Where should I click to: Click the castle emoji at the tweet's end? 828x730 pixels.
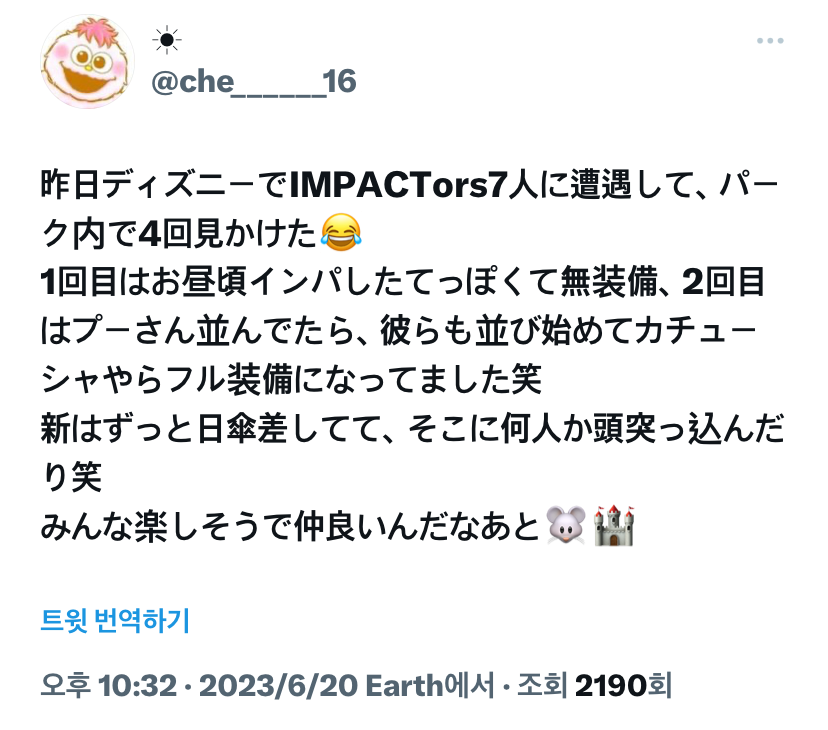pyautogui.click(x=613, y=526)
